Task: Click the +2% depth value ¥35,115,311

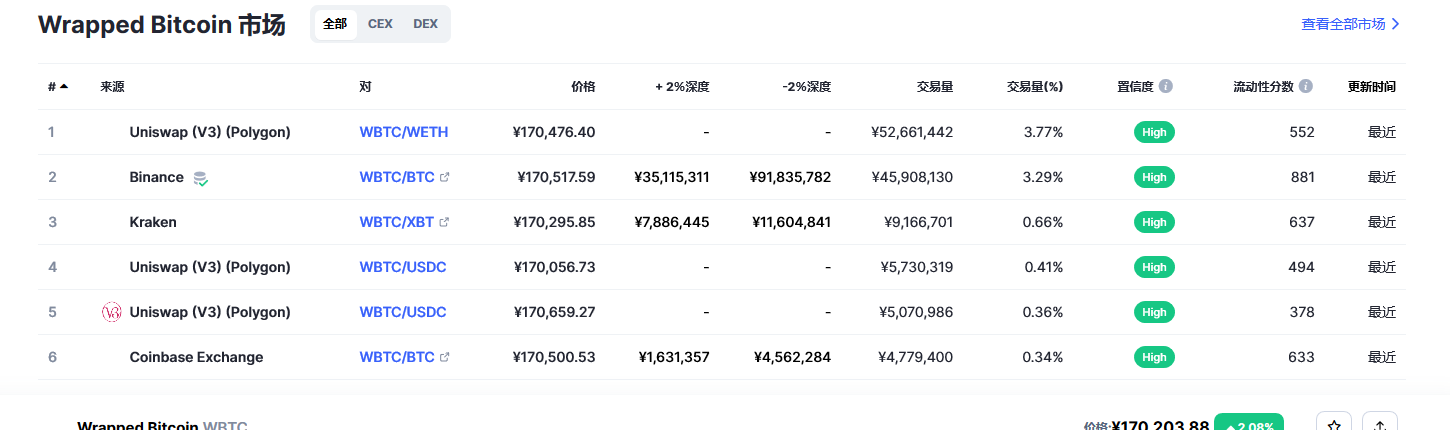Action: 672,177
